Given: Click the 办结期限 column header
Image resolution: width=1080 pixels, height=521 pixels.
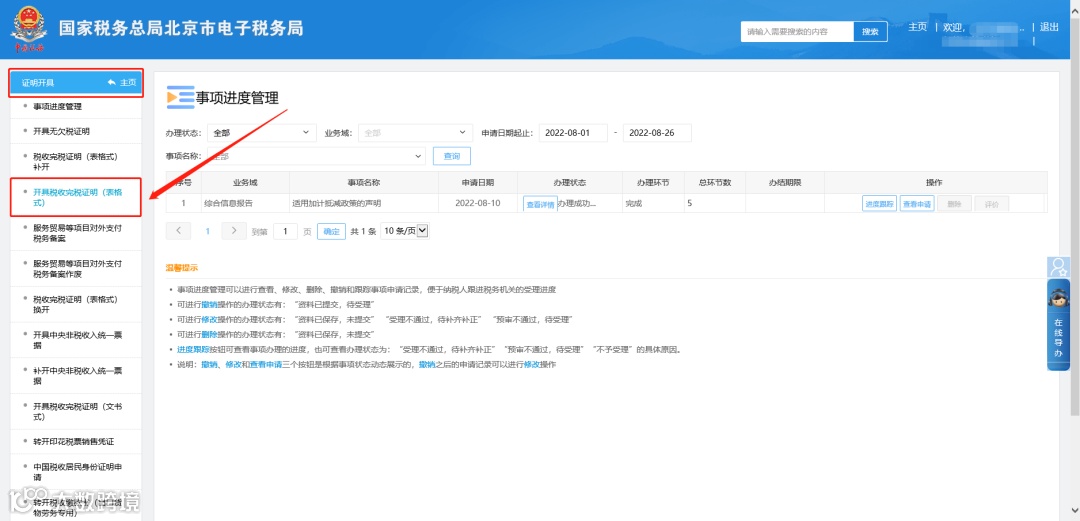Looking at the screenshot, I should [x=785, y=183].
